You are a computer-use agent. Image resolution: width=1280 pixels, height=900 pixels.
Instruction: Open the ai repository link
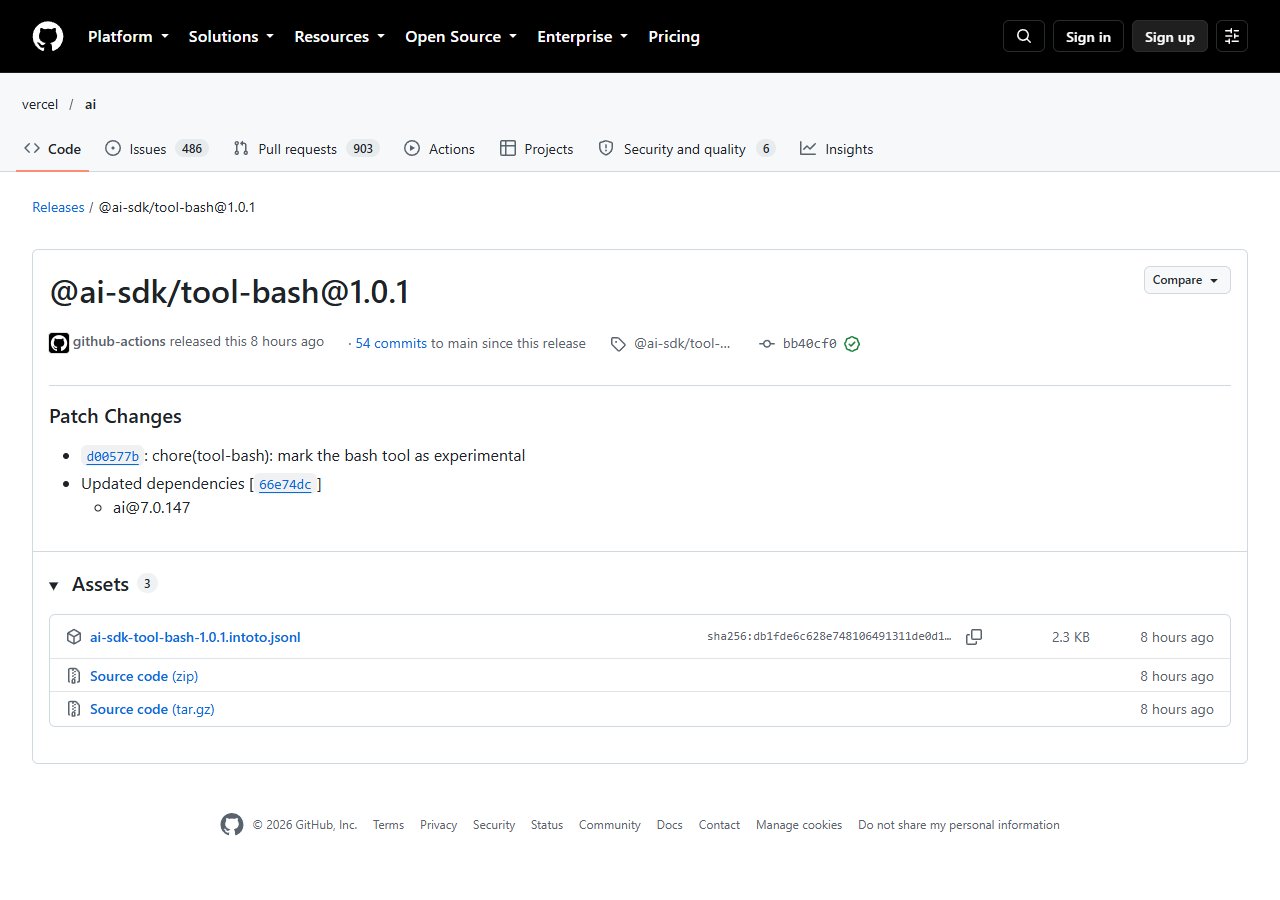pyautogui.click(x=90, y=104)
